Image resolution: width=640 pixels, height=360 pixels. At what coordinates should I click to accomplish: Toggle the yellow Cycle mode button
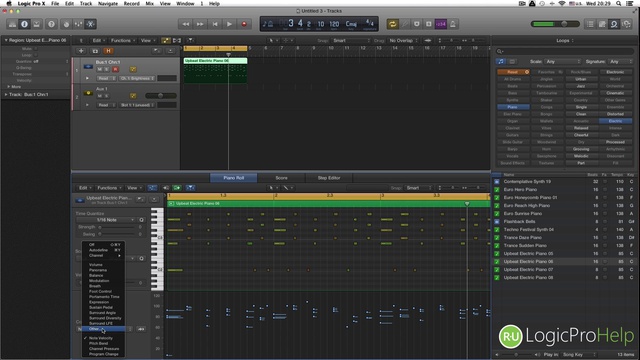393,24
